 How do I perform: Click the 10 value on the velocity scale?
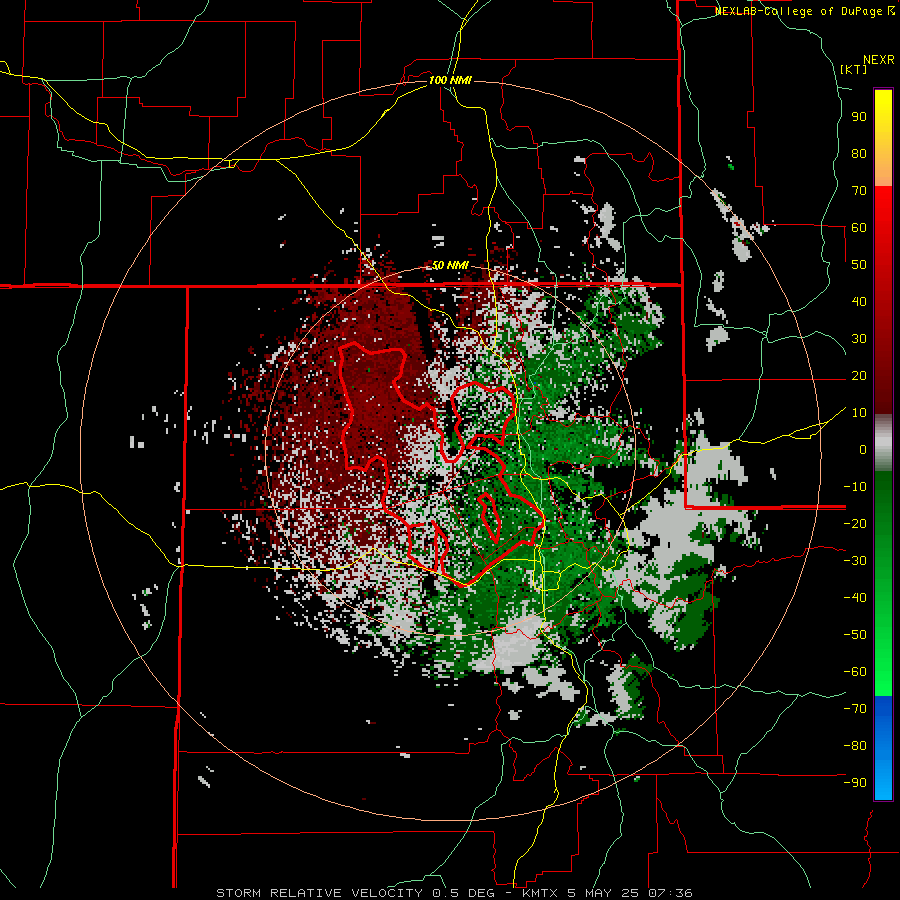(x=859, y=413)
